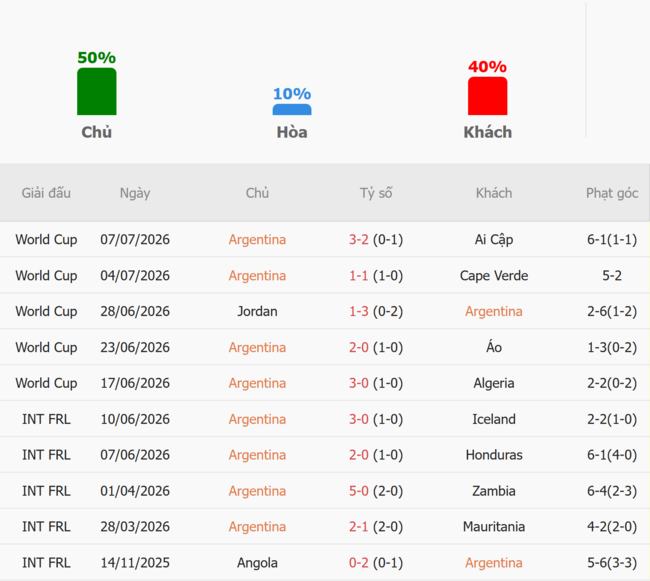Click the Phạt góc column header

click(612, 193)
